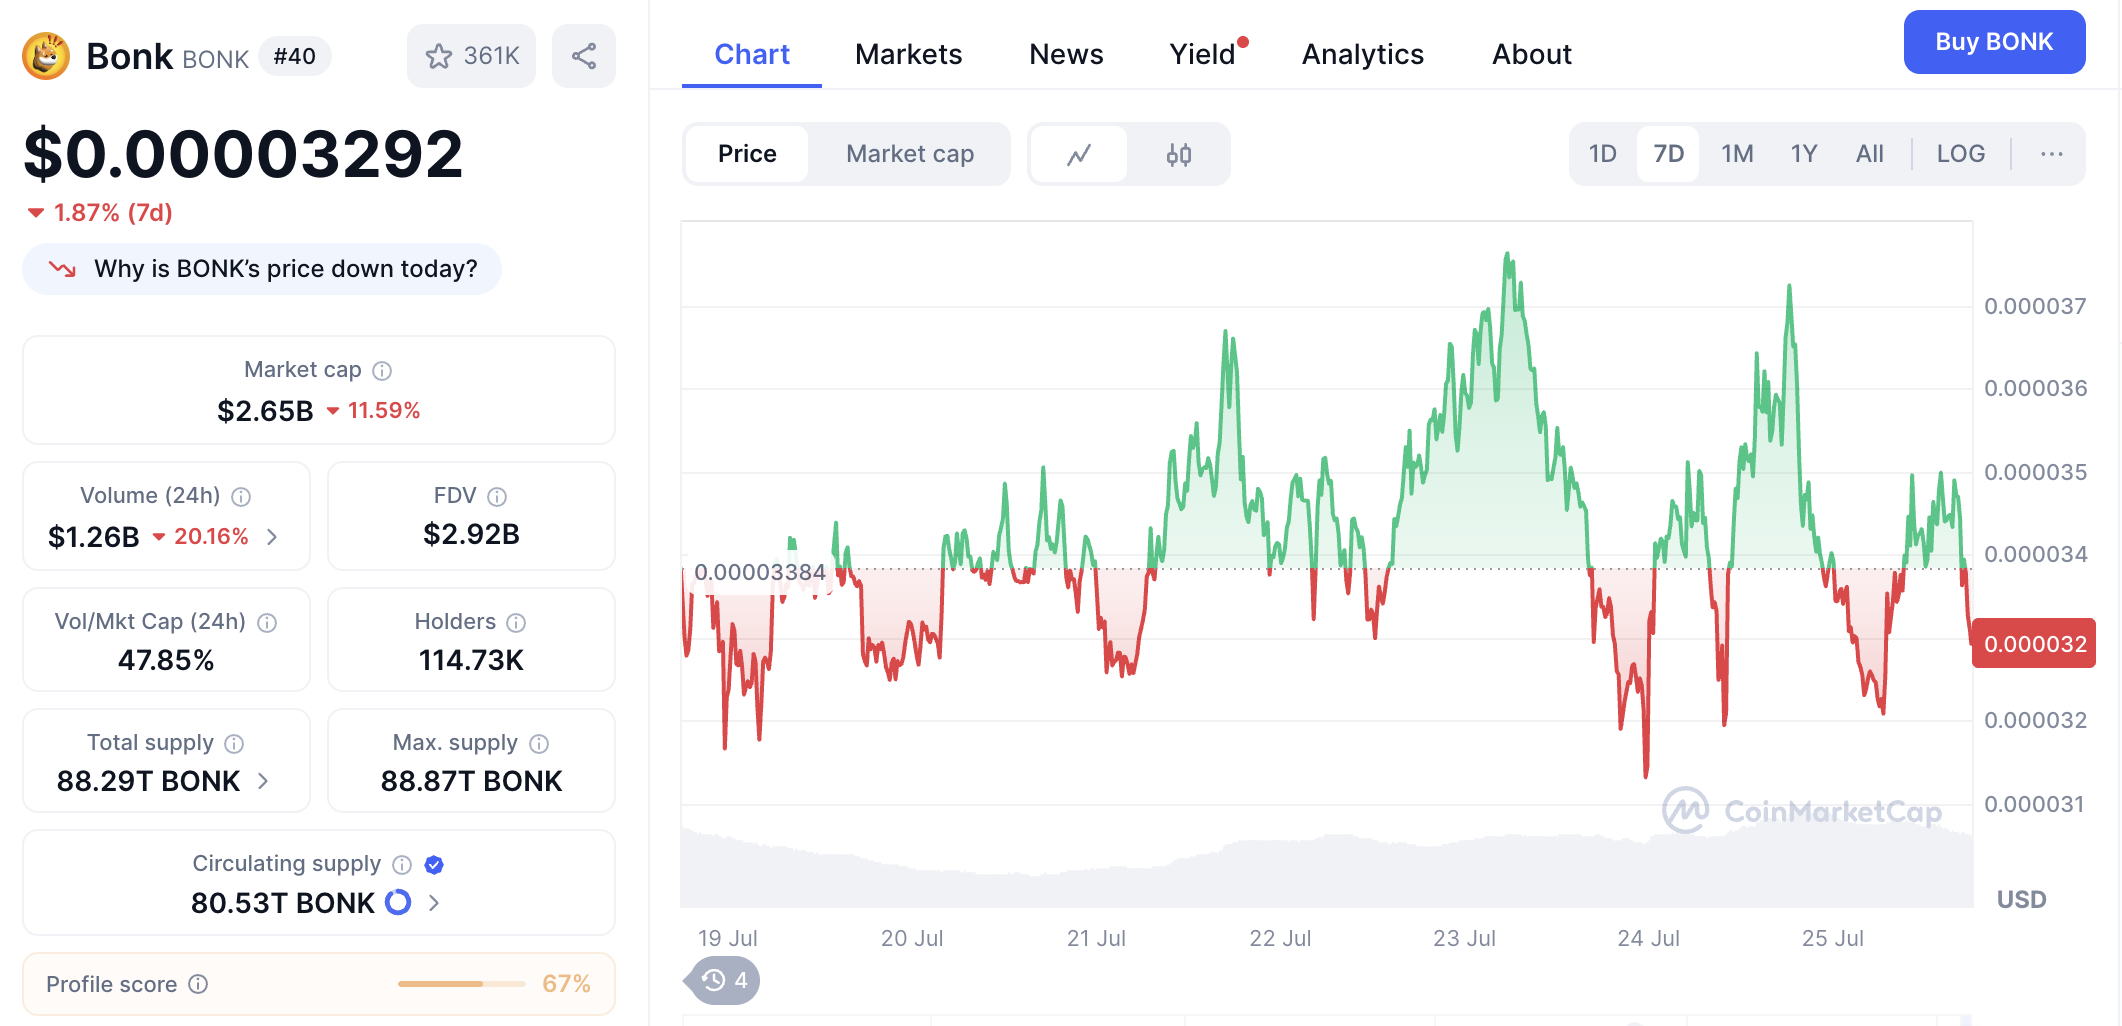Switch chart to Price view
This screenshot has width=2122, height=1026.
pyautogui.click(x=747, y=154)
